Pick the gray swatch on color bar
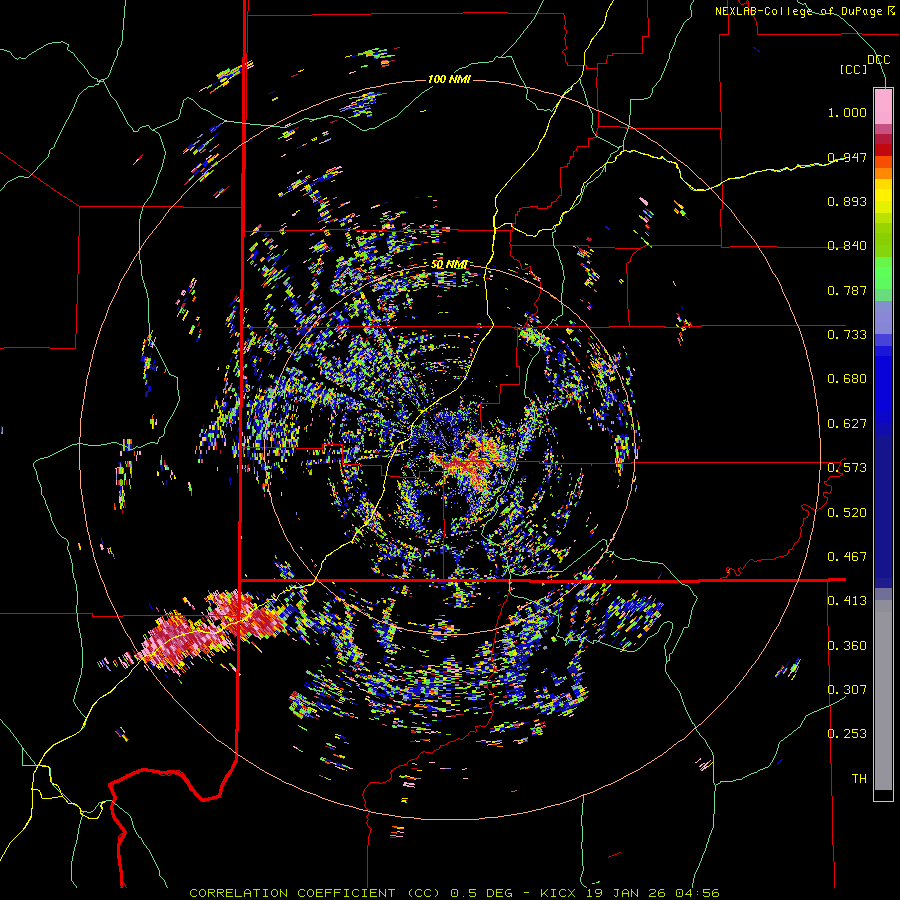900x900 pixels. click(883, 695)
